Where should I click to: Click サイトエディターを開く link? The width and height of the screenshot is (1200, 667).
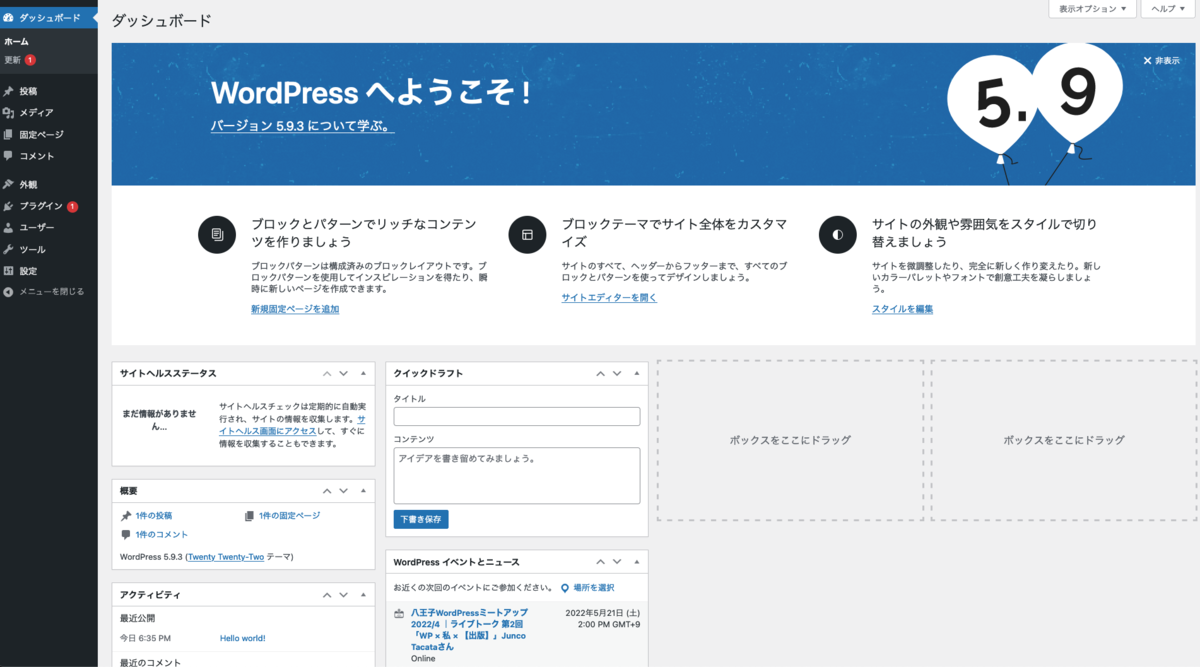pyautogui.click(x=609, y=298)
